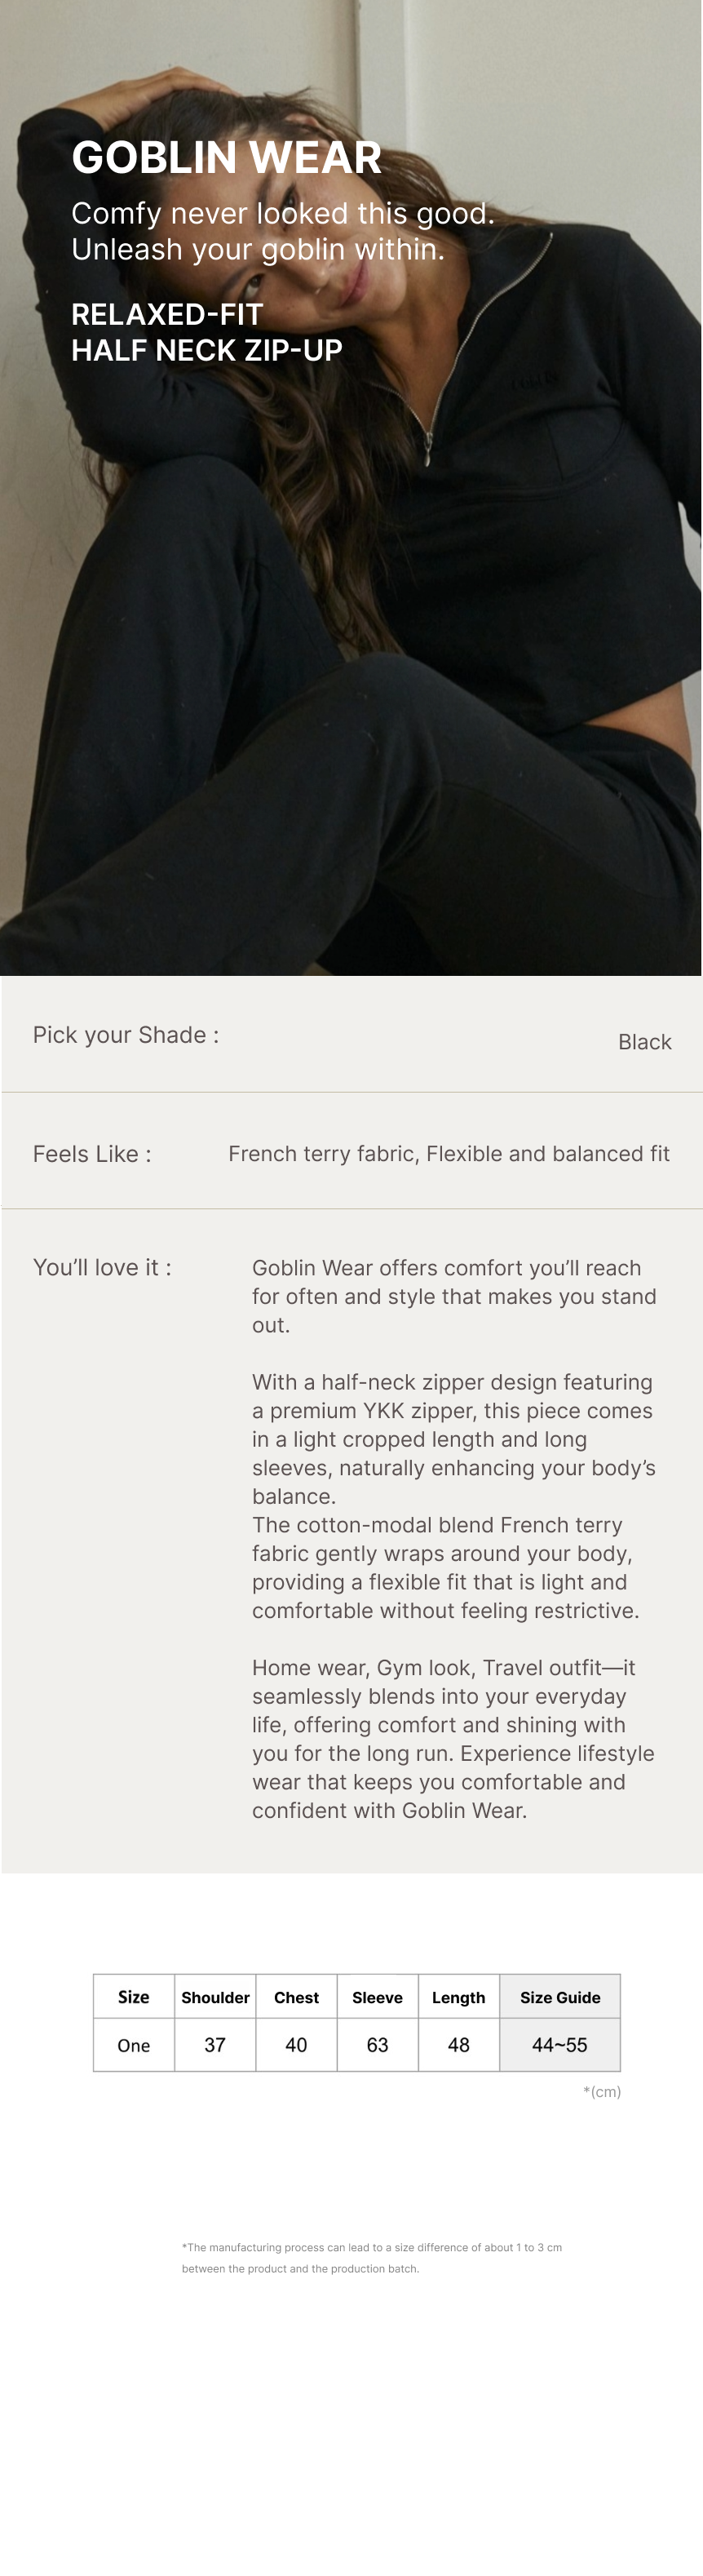
Task: Click the French terry fabric description
Action: [x=449, y=1154]
